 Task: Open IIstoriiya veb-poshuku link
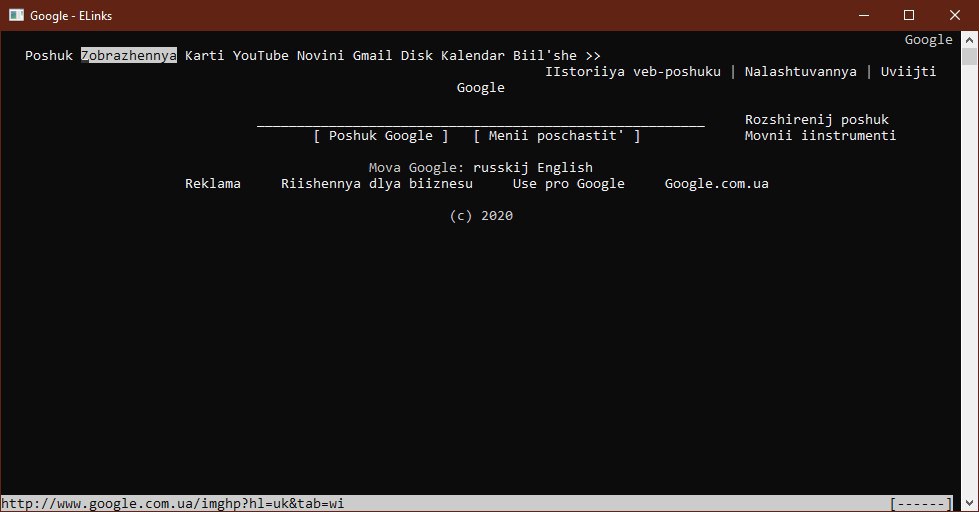click(633, 72)
